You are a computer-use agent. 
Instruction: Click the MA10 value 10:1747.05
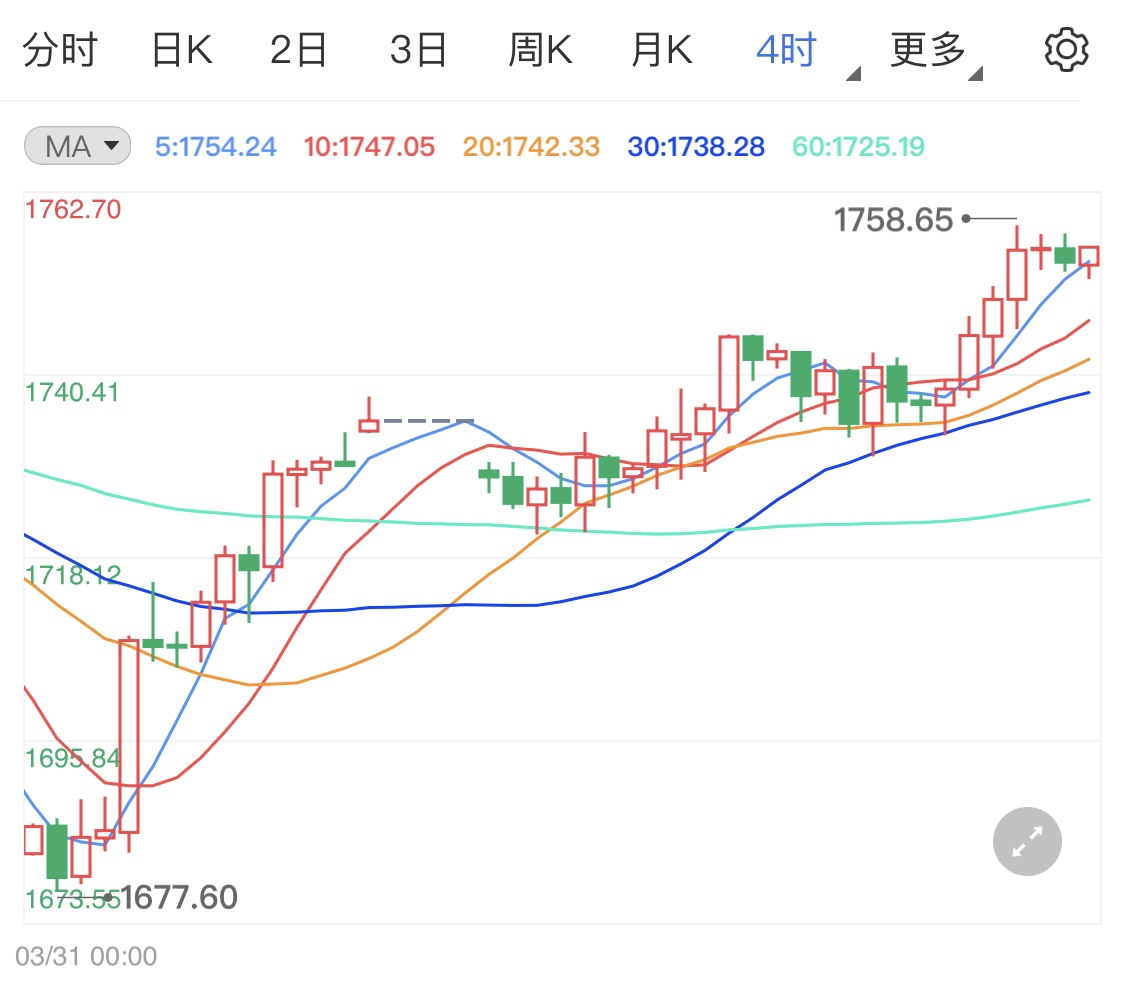(369, 147)
